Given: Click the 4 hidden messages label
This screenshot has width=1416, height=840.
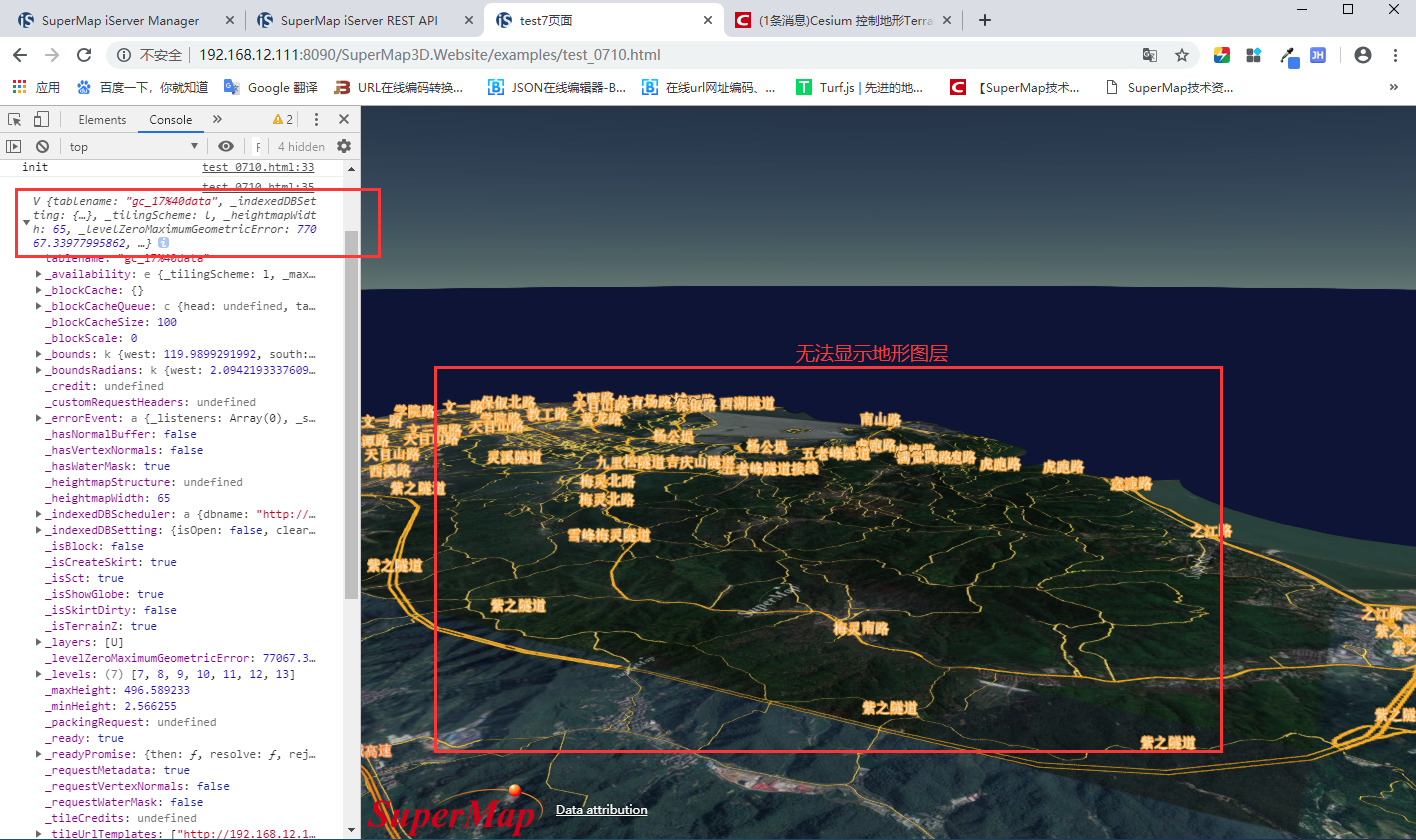Looking at the screenshot, I should (301, 147).
